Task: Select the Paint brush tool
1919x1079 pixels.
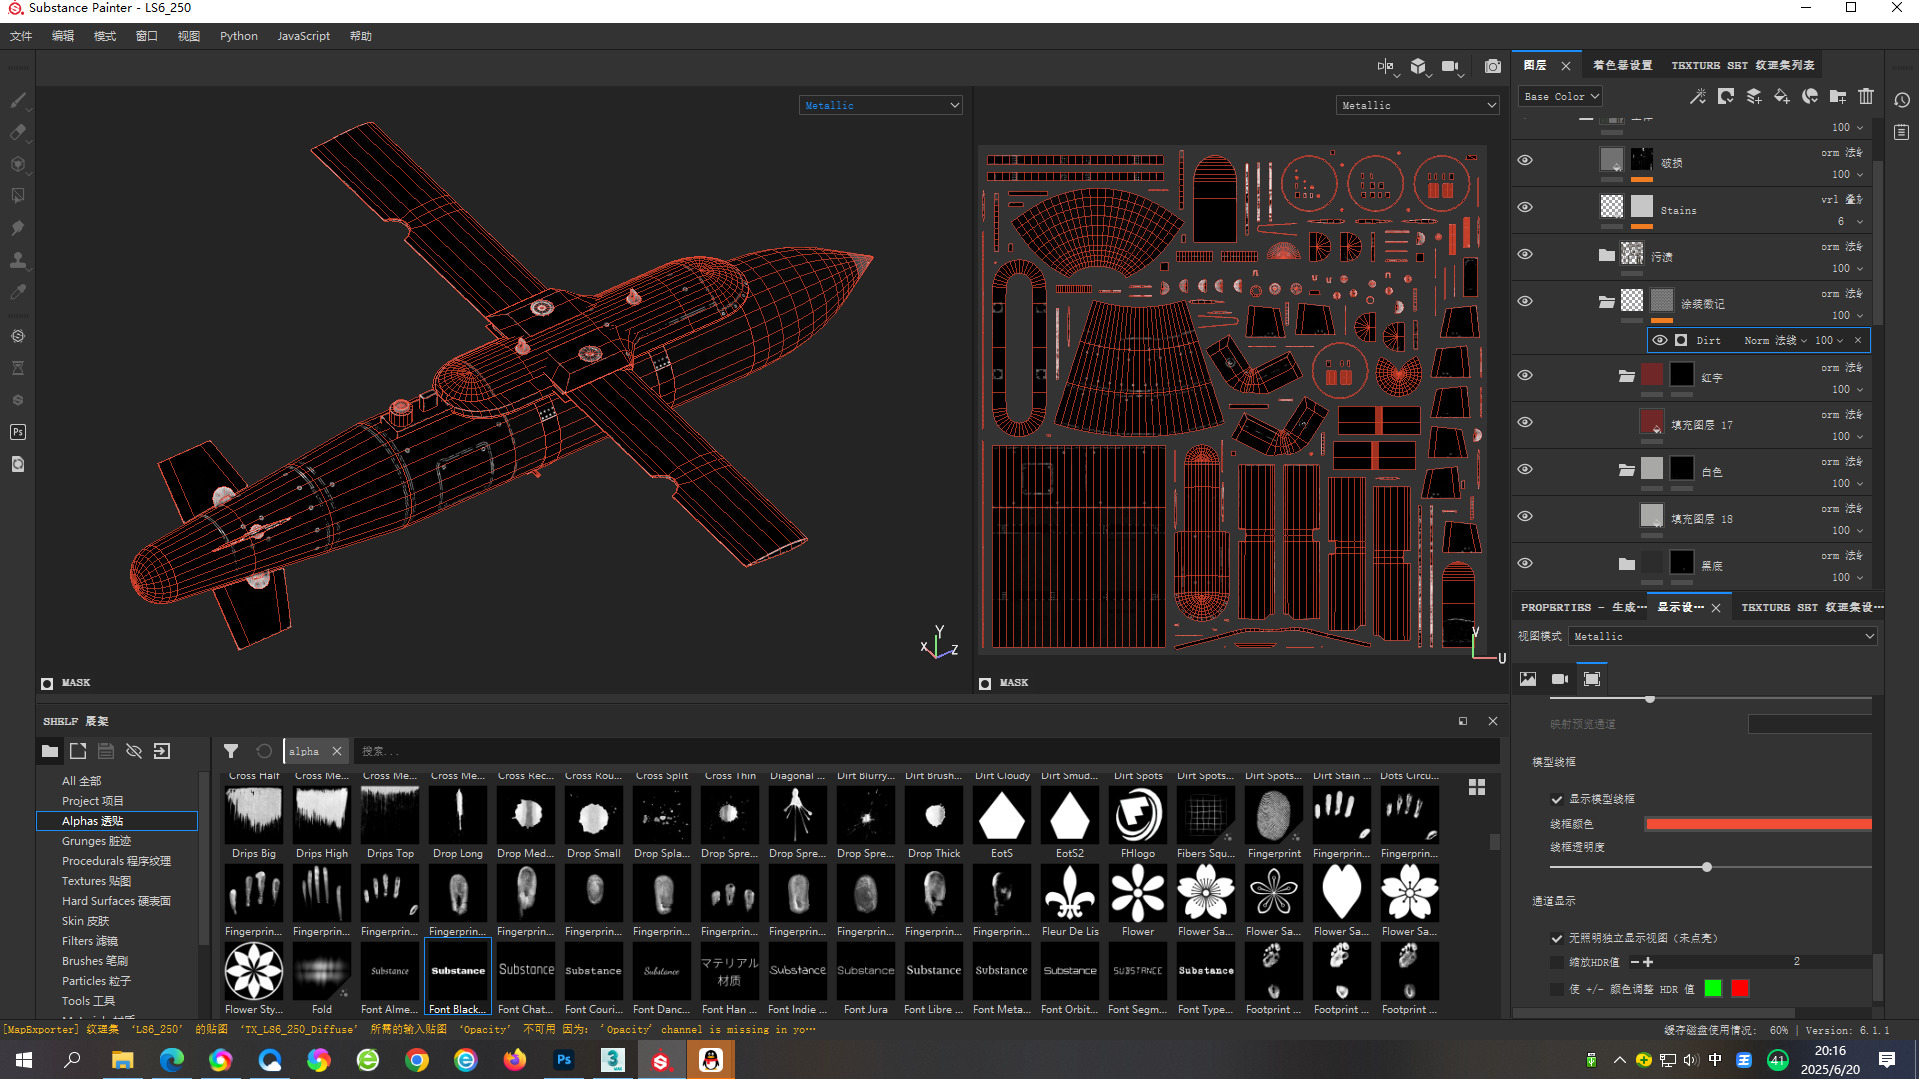Action: [18, 100]
